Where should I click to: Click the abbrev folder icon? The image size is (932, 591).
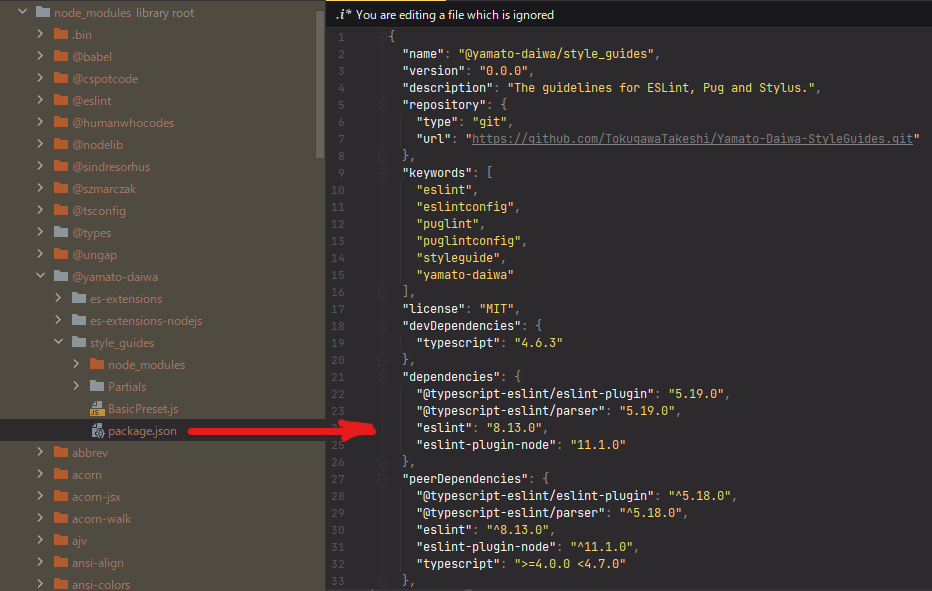pyautogui.click(x=61, y=452)
